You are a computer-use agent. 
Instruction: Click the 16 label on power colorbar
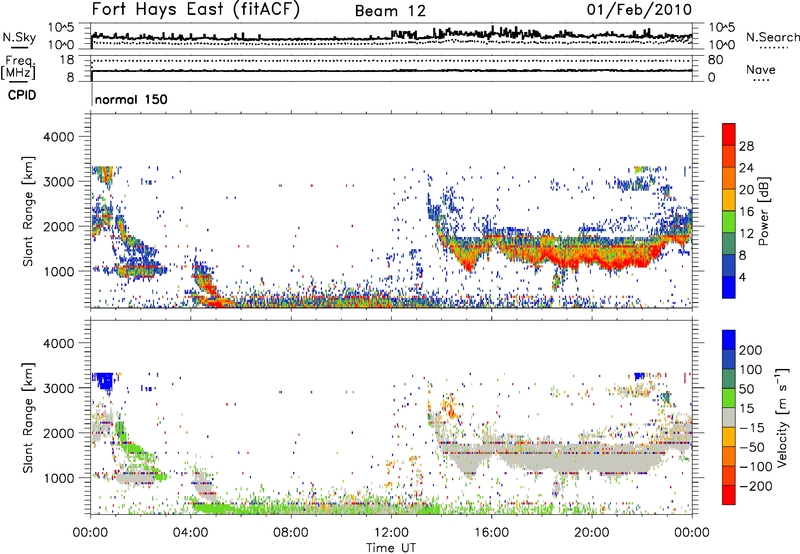pyautogui.click(x=746, y=212)
